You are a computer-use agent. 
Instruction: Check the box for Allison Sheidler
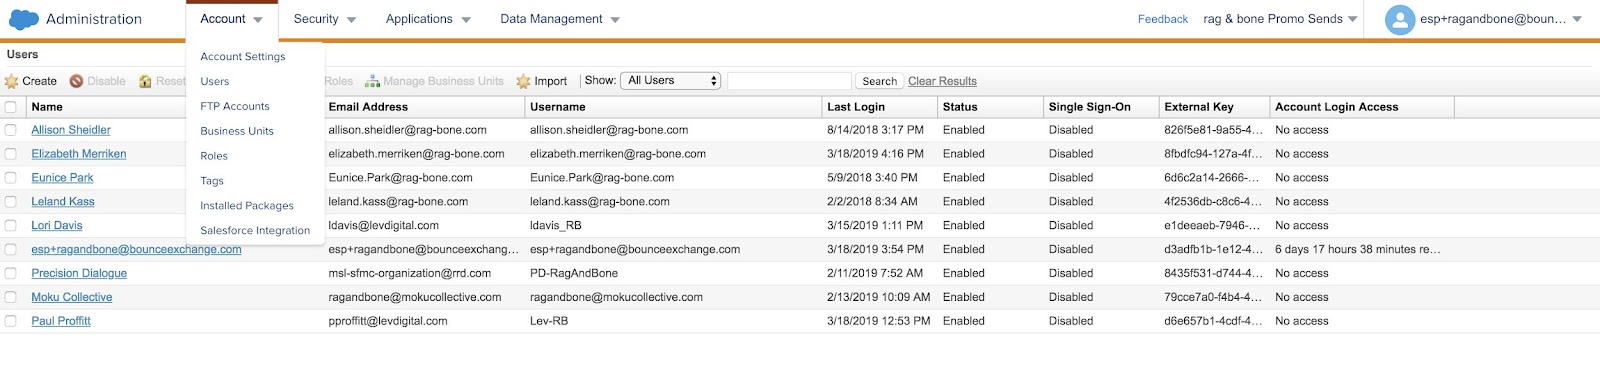11,130
